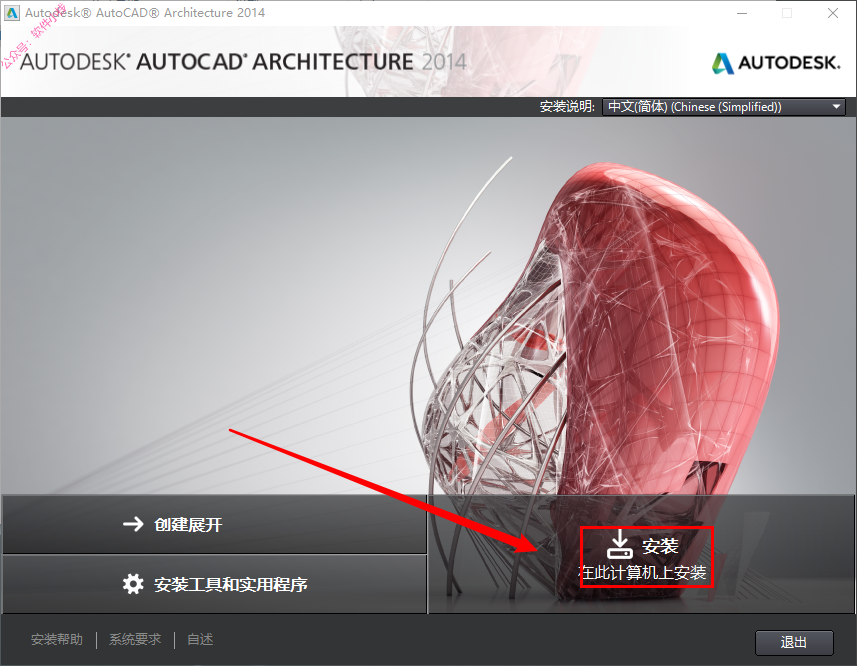Open 安装工具和实用程序 option

point(214,584)
